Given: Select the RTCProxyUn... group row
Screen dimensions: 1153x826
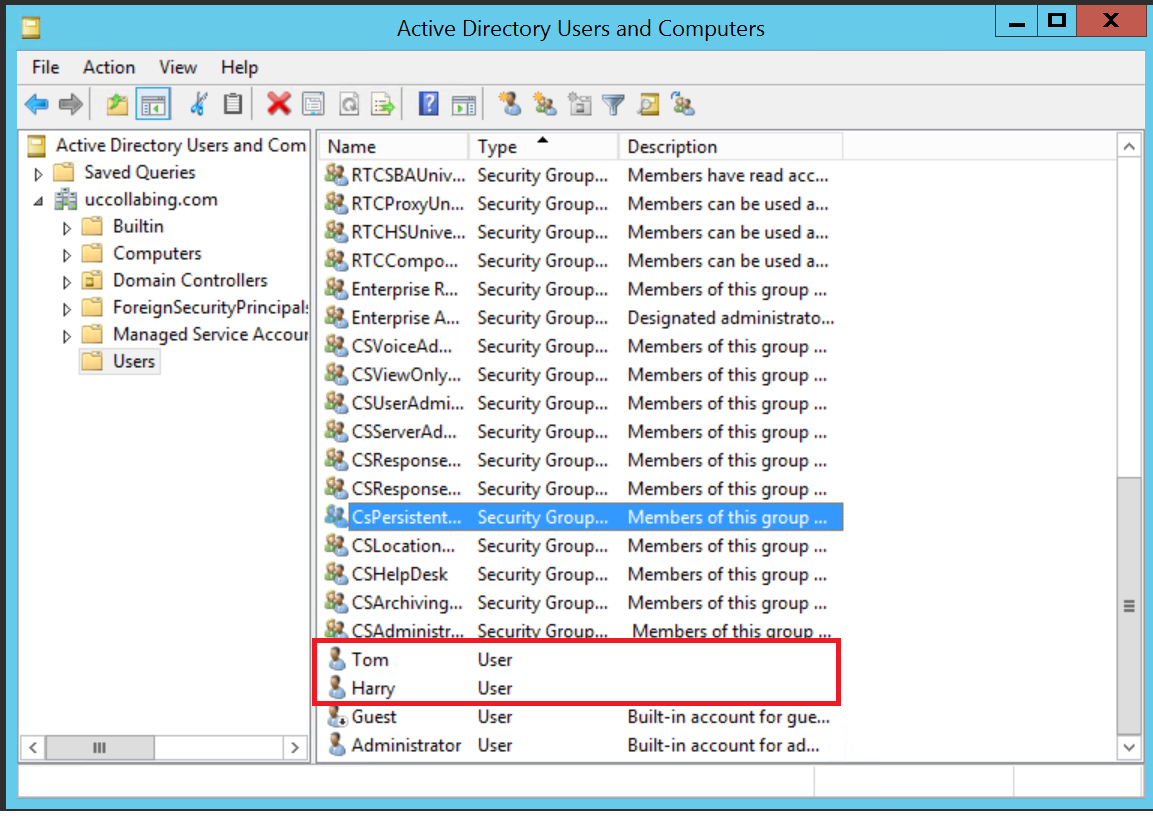Looking at the screenshot, I should click(x=583, y=204).
